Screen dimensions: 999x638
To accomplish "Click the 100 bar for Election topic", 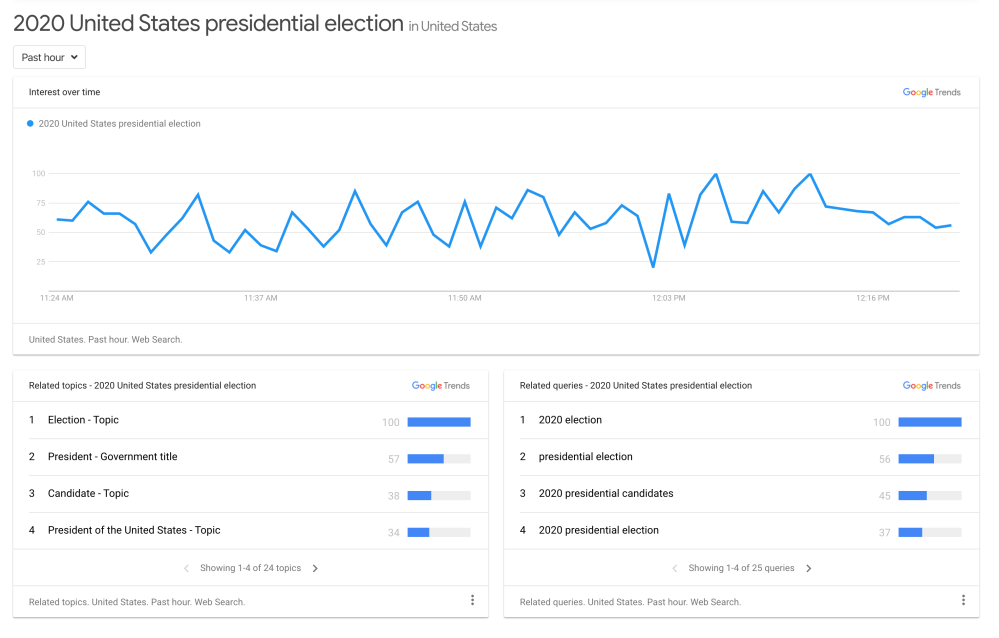I will point(438,422).
